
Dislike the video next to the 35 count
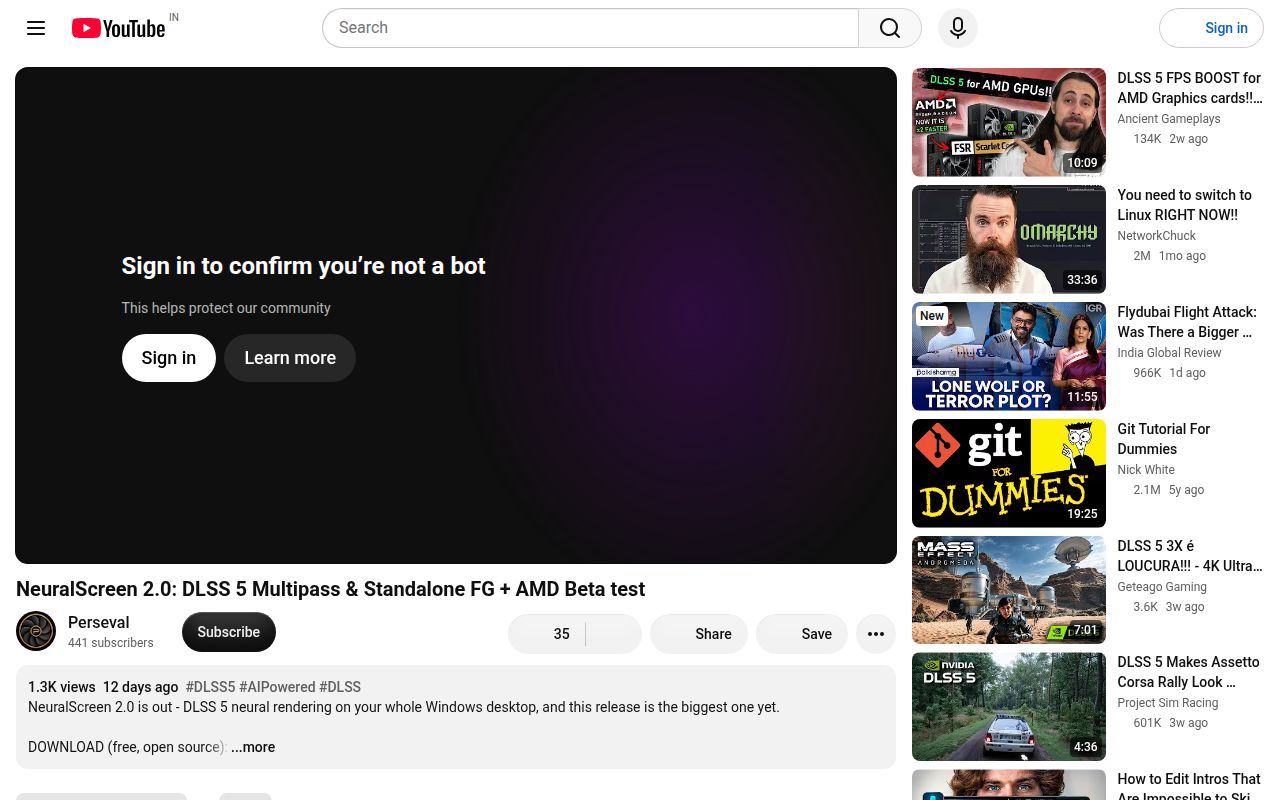pos(614,634)
